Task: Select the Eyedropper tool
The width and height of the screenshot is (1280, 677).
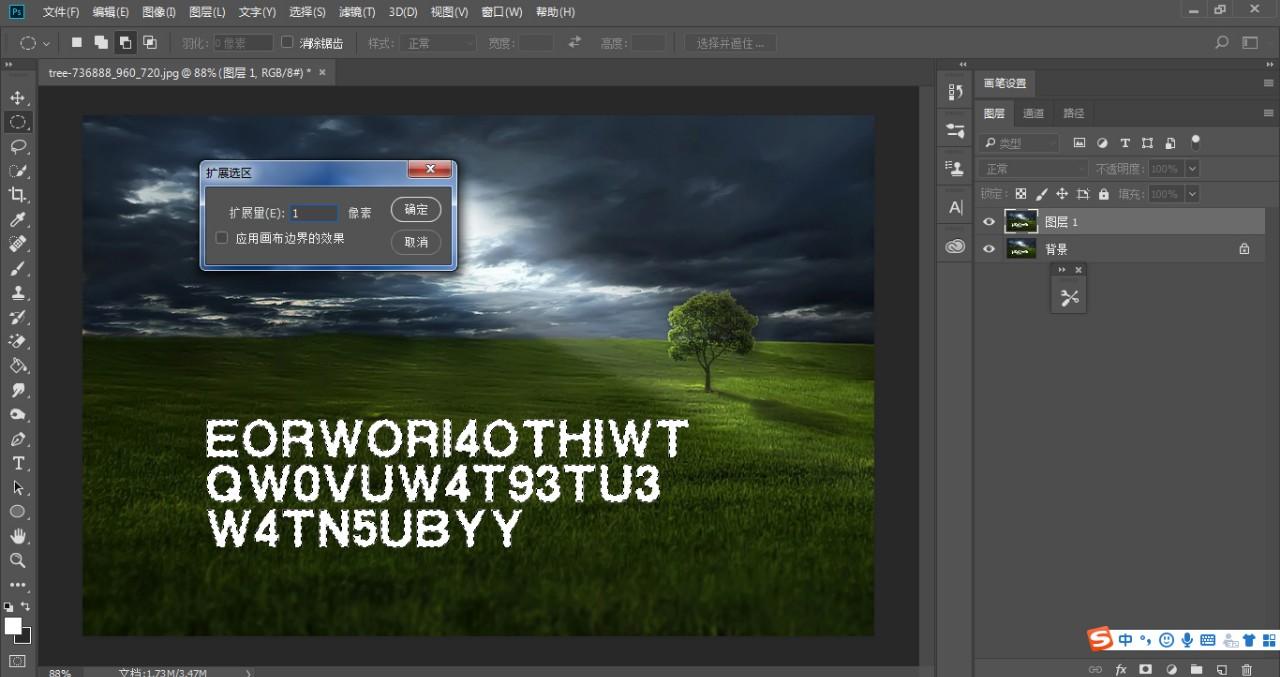Action: click(17, 220)
